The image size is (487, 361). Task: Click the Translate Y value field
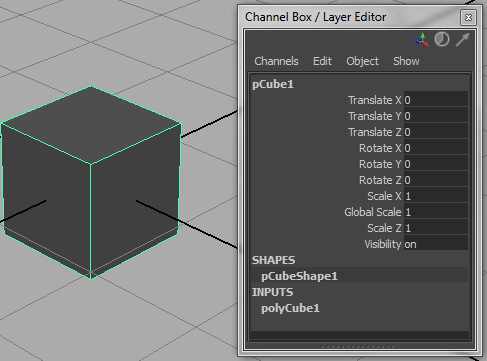(436, 116)
